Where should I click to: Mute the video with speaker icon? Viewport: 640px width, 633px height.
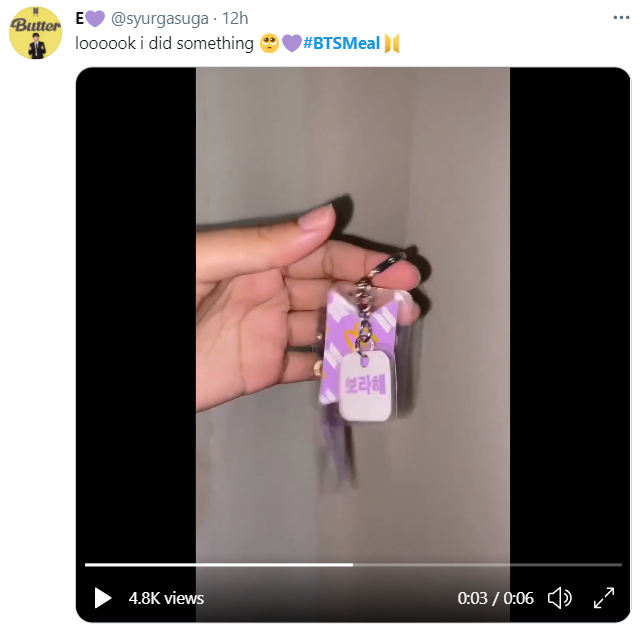[x=560, y=598]
